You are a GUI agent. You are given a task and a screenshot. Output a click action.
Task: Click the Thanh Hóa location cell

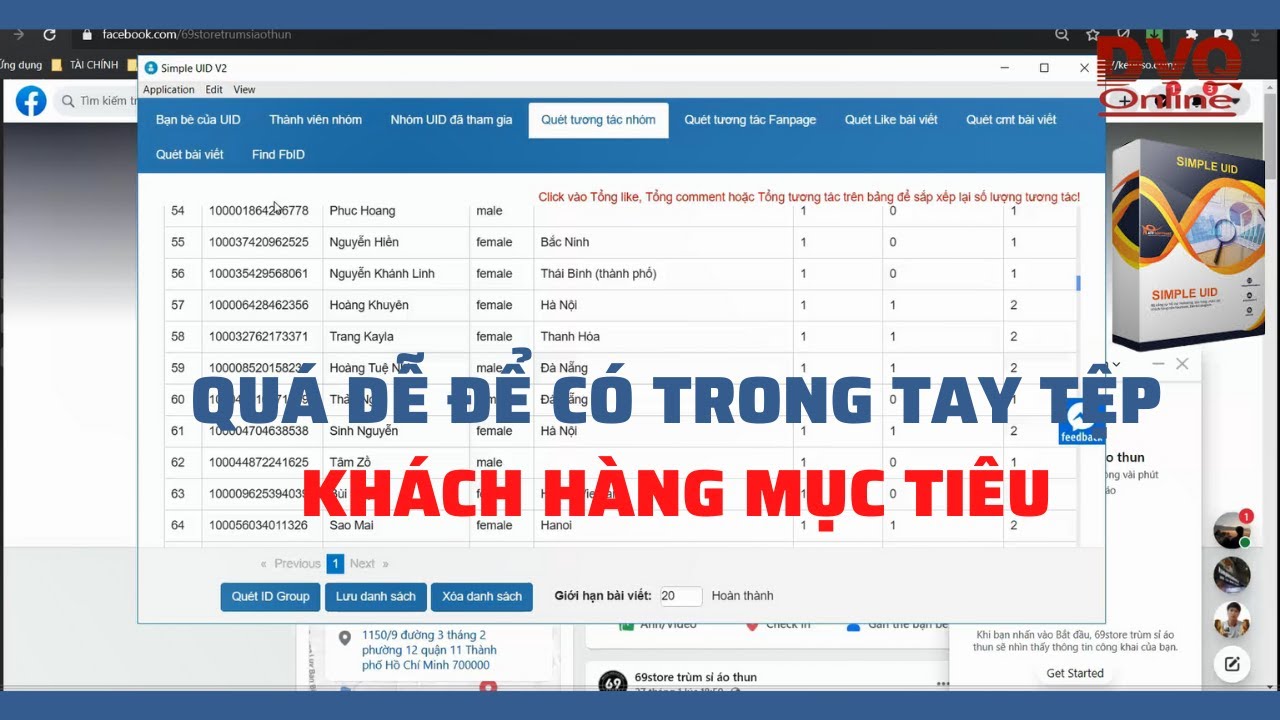pyautogui.click(x=663, y=336)
